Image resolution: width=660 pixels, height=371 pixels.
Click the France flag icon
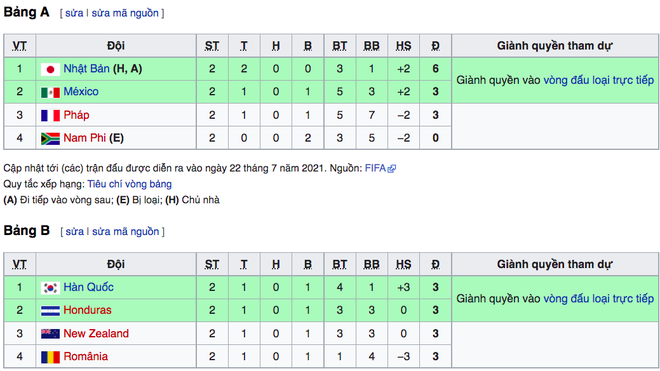pos(50,115)
